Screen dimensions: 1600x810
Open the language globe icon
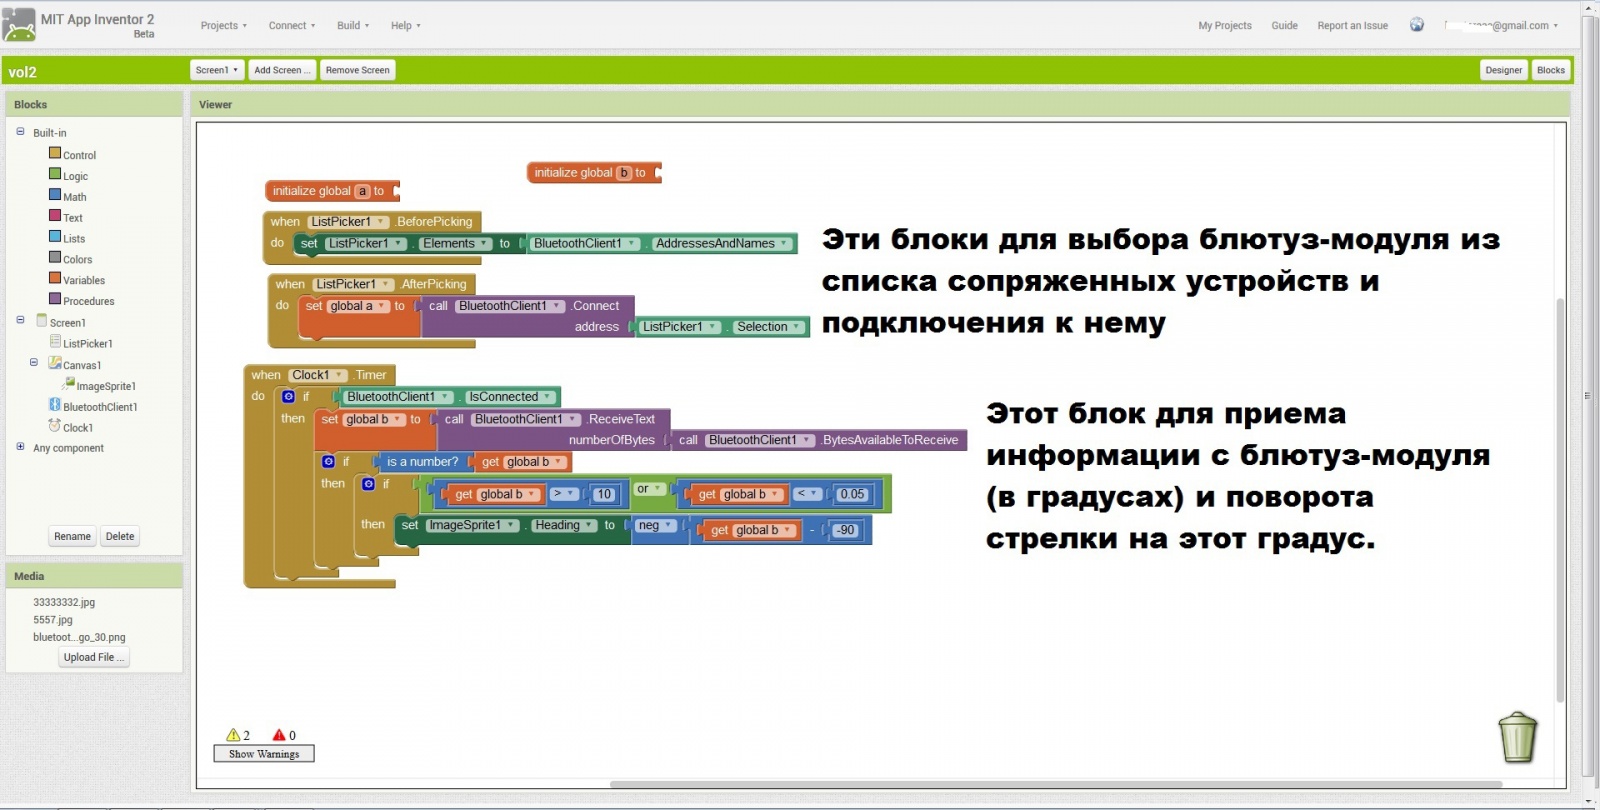coord(1417,25)
